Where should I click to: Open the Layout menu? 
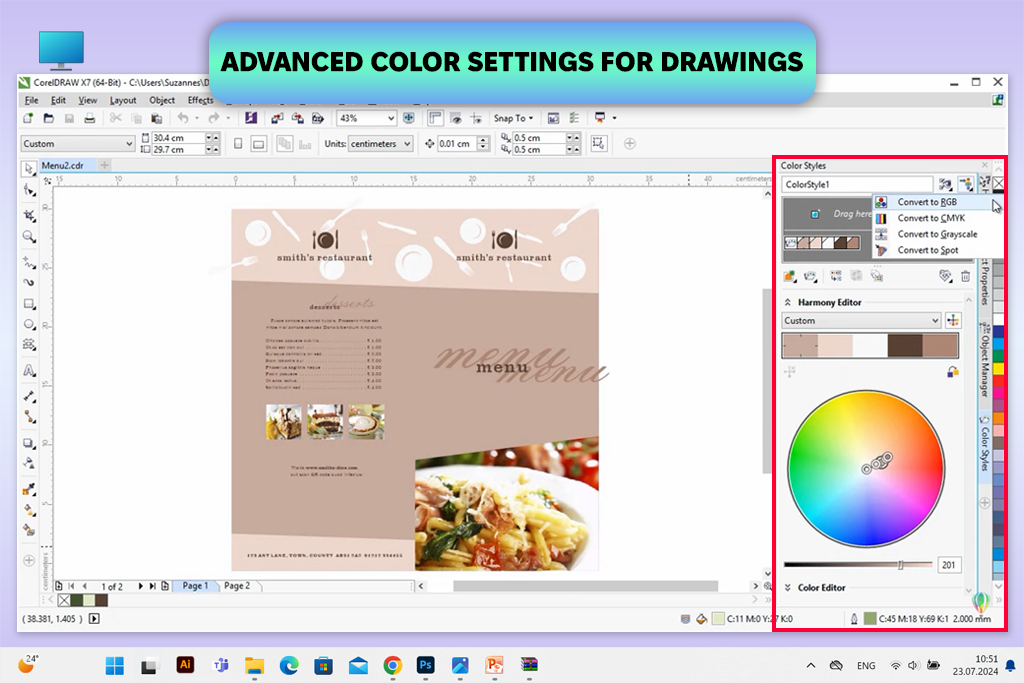point(123,100)
